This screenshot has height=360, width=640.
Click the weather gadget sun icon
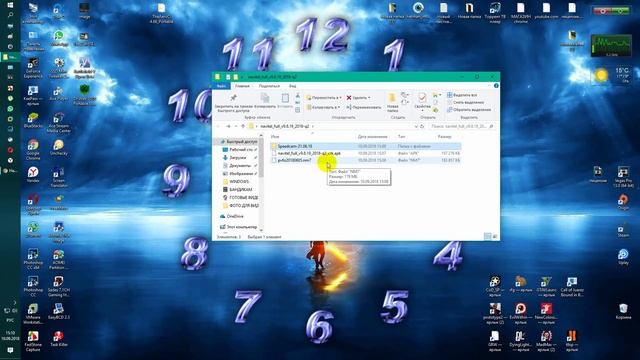[601, 76]
